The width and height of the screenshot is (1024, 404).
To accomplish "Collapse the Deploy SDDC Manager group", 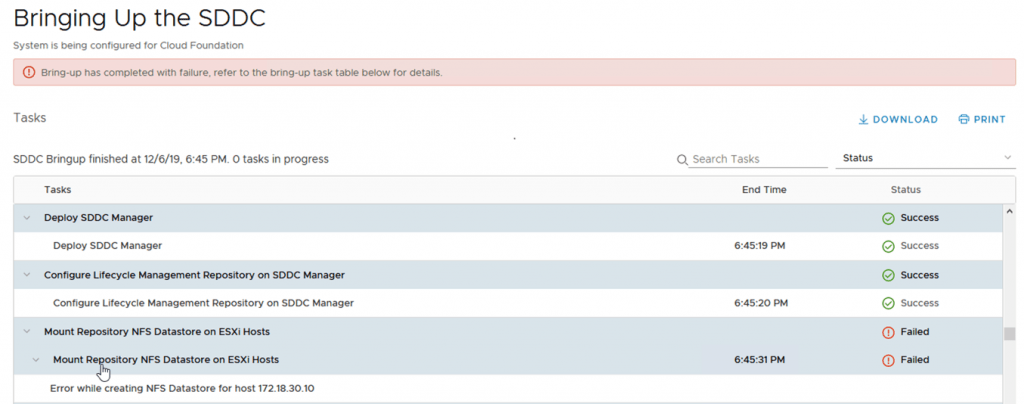I will pos(27,218).
